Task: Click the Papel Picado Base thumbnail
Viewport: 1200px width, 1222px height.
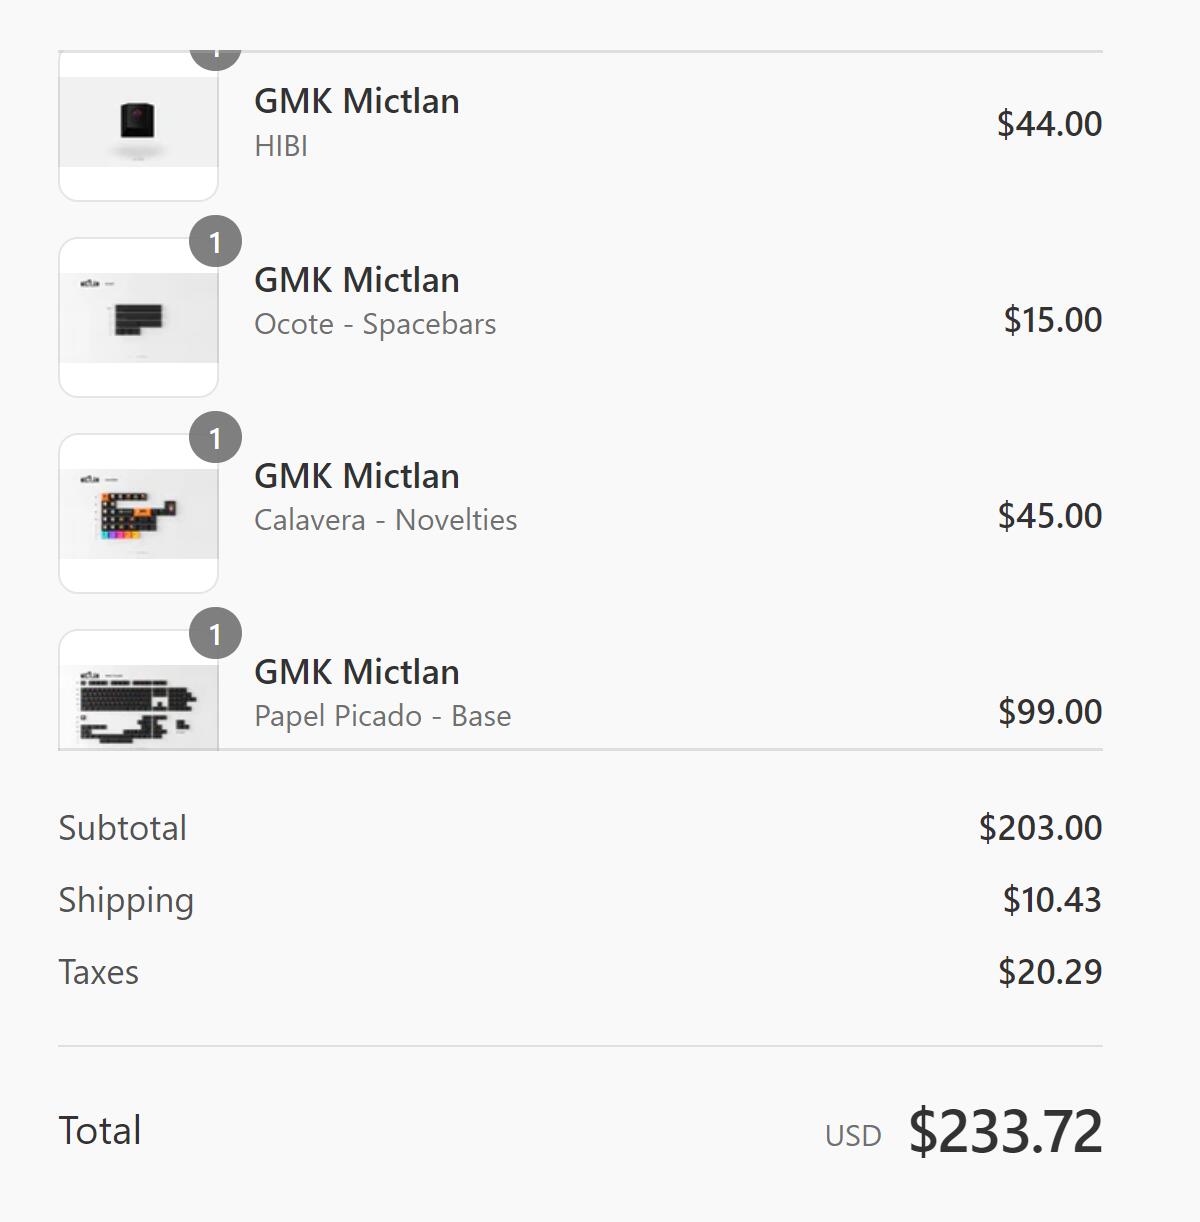Action: point(139,690)
